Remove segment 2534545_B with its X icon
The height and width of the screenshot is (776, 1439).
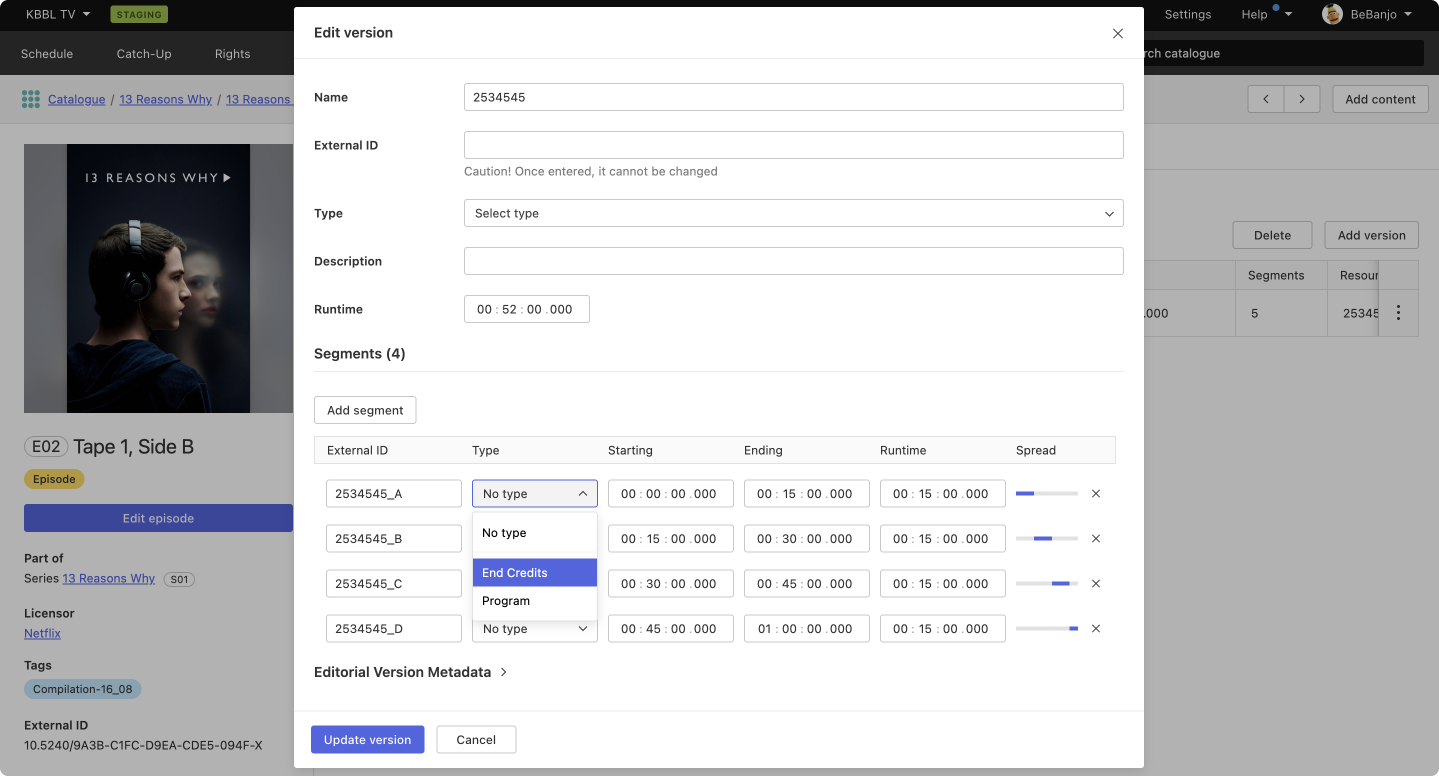click(x=1096, y=539)
